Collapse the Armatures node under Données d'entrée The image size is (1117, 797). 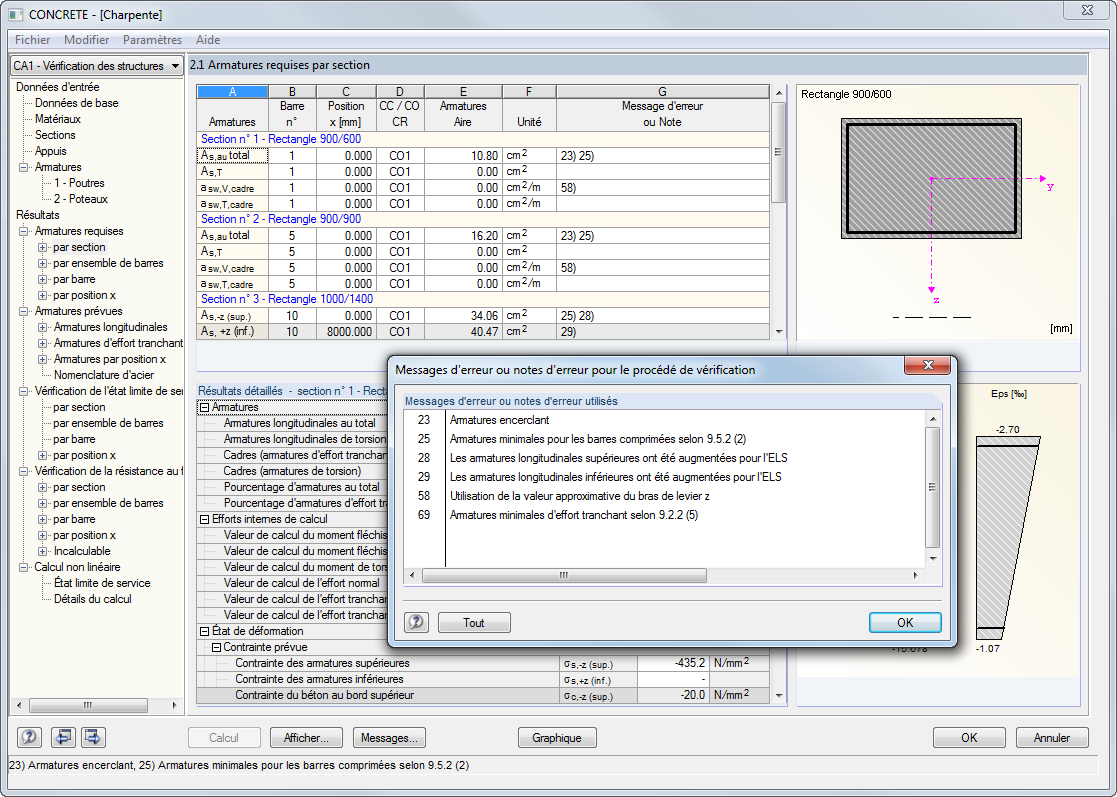24,167
